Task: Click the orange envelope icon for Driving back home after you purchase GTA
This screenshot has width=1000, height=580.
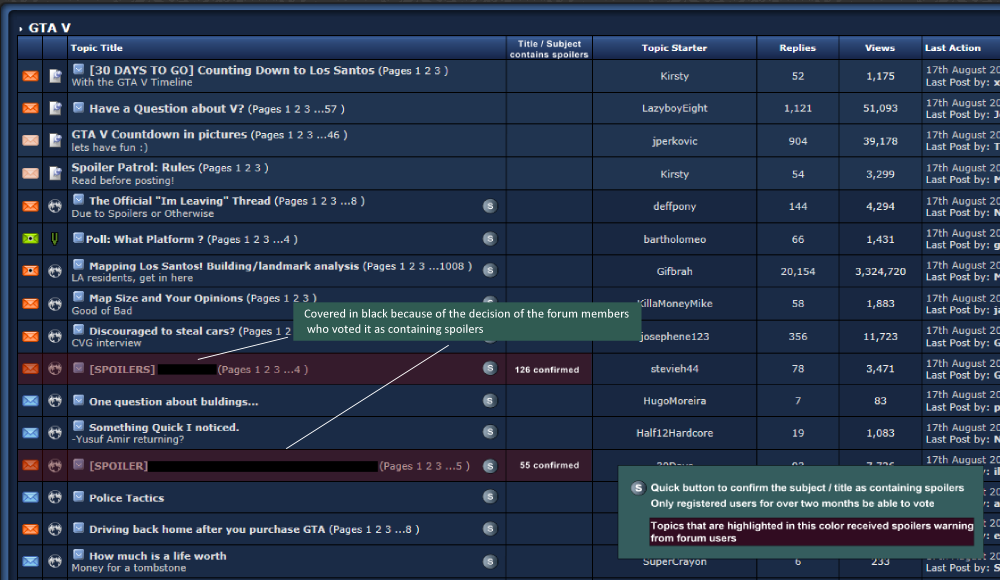Action: click(x=30, y=529)
